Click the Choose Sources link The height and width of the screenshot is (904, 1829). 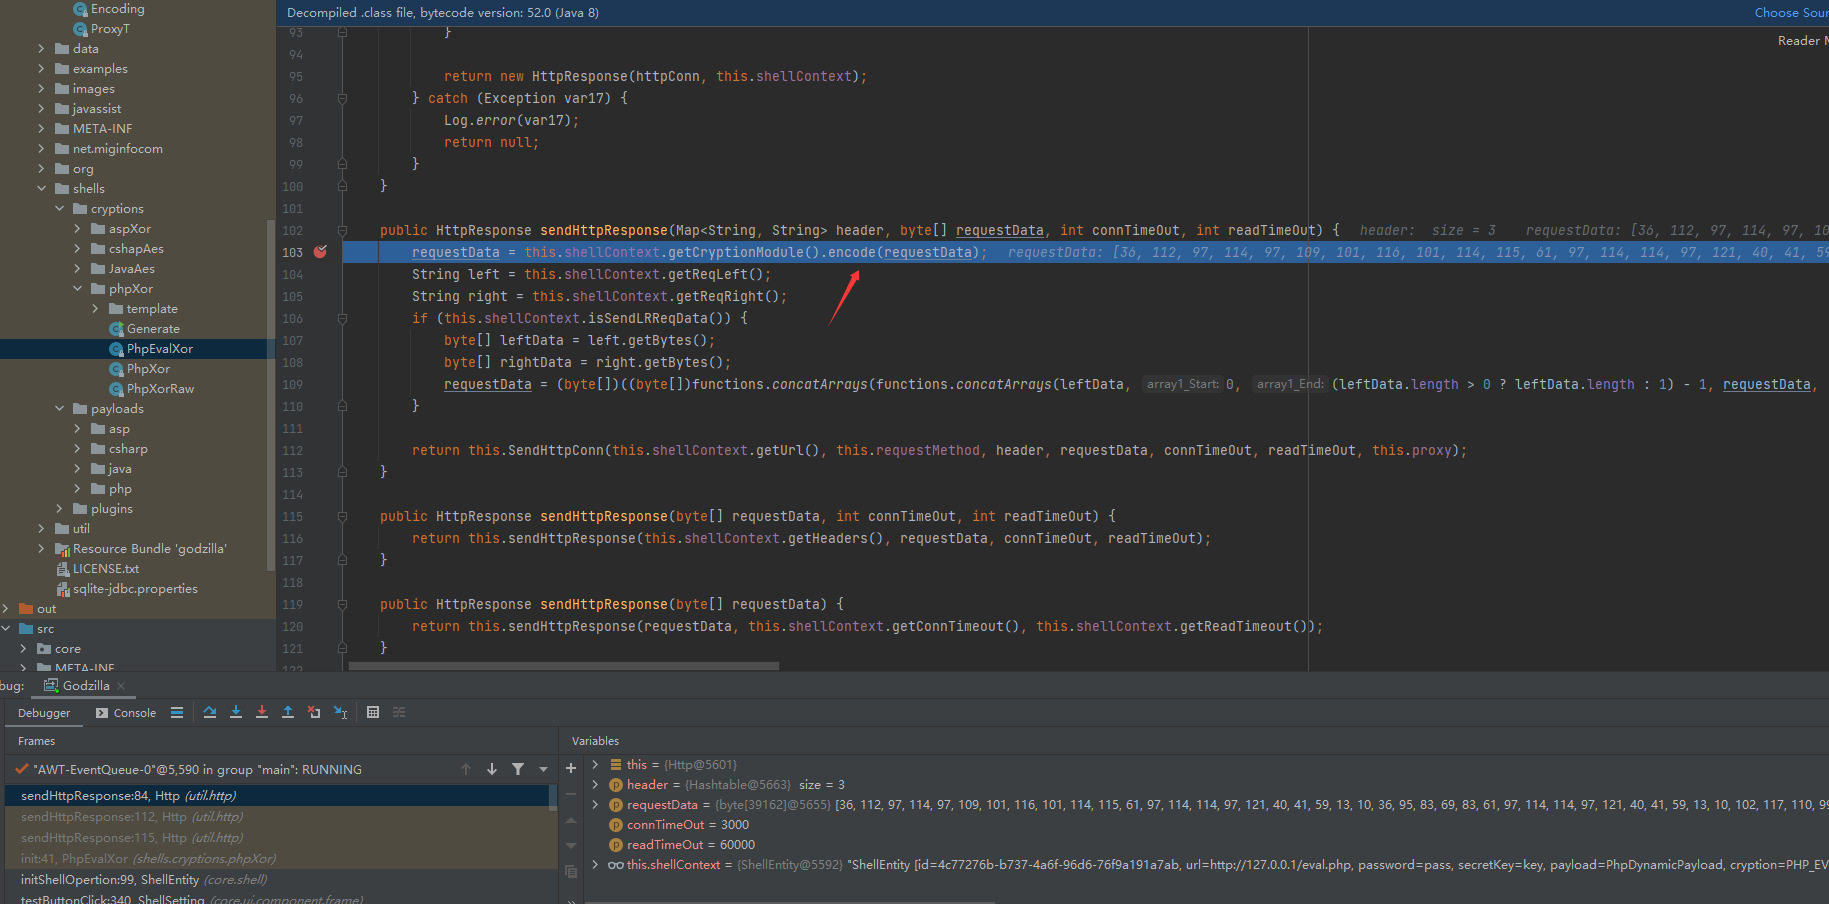[x=1790, y=13]
